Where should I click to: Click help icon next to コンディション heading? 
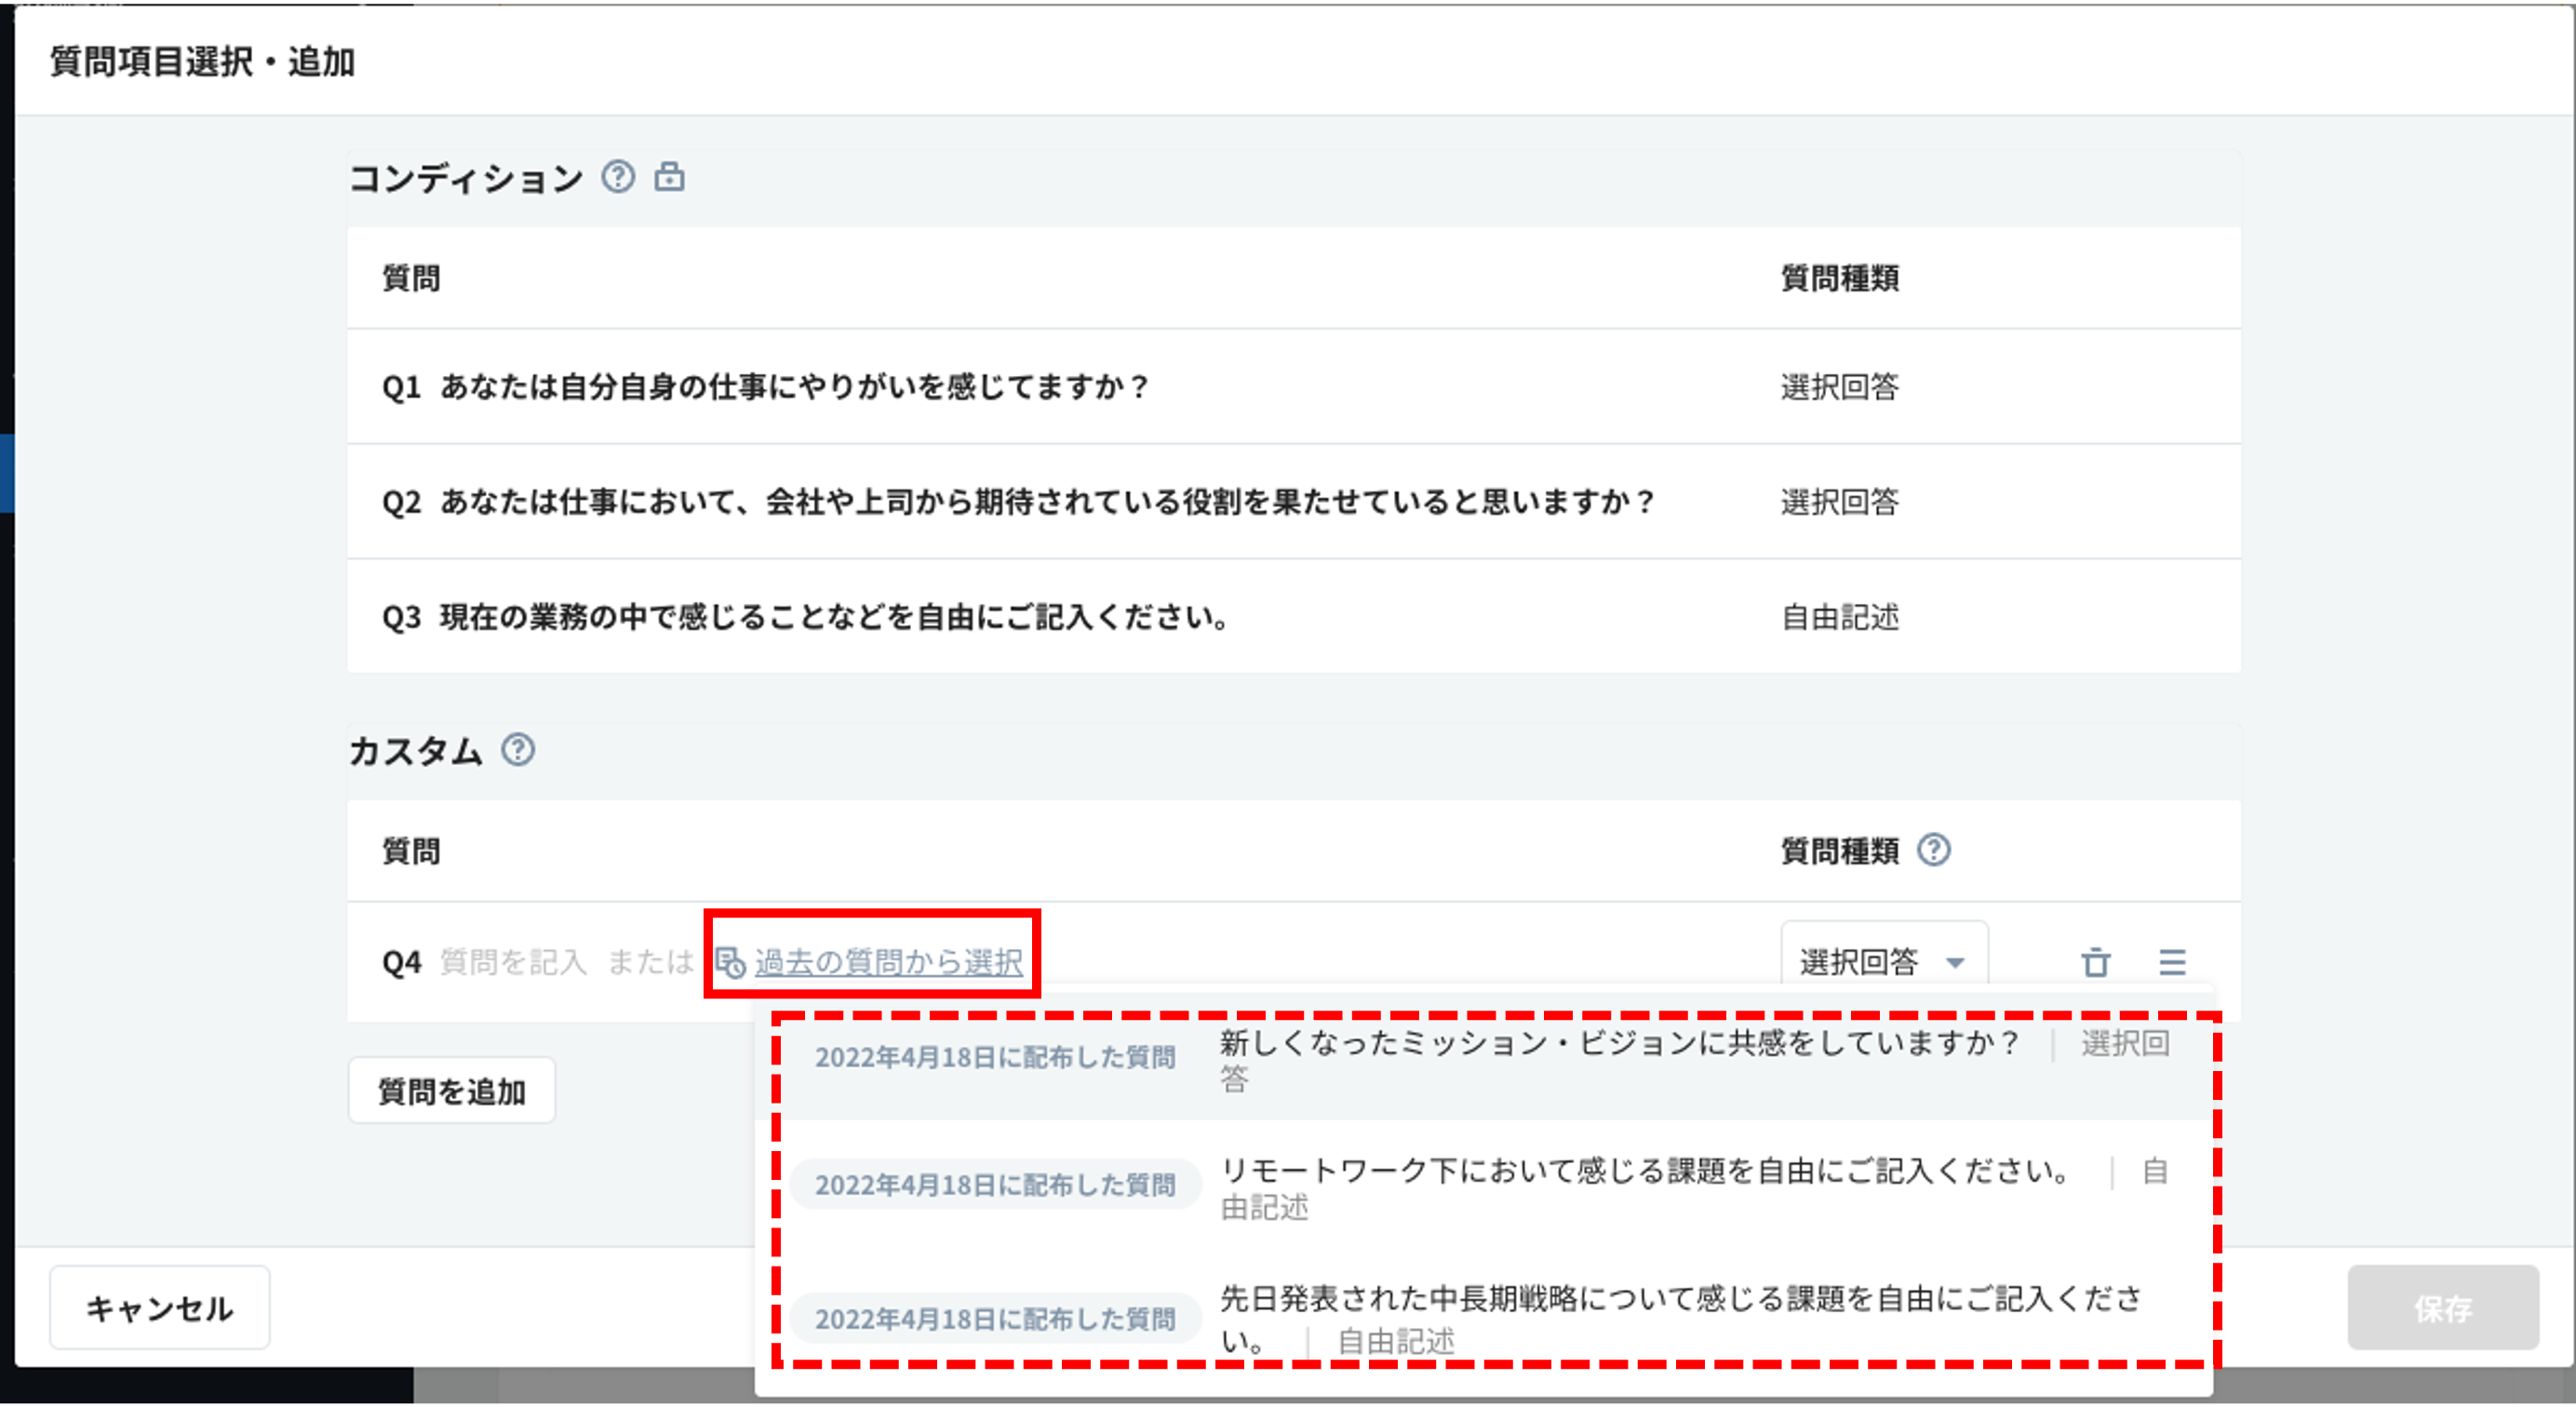pyautogui.click(x=618, y=177)
